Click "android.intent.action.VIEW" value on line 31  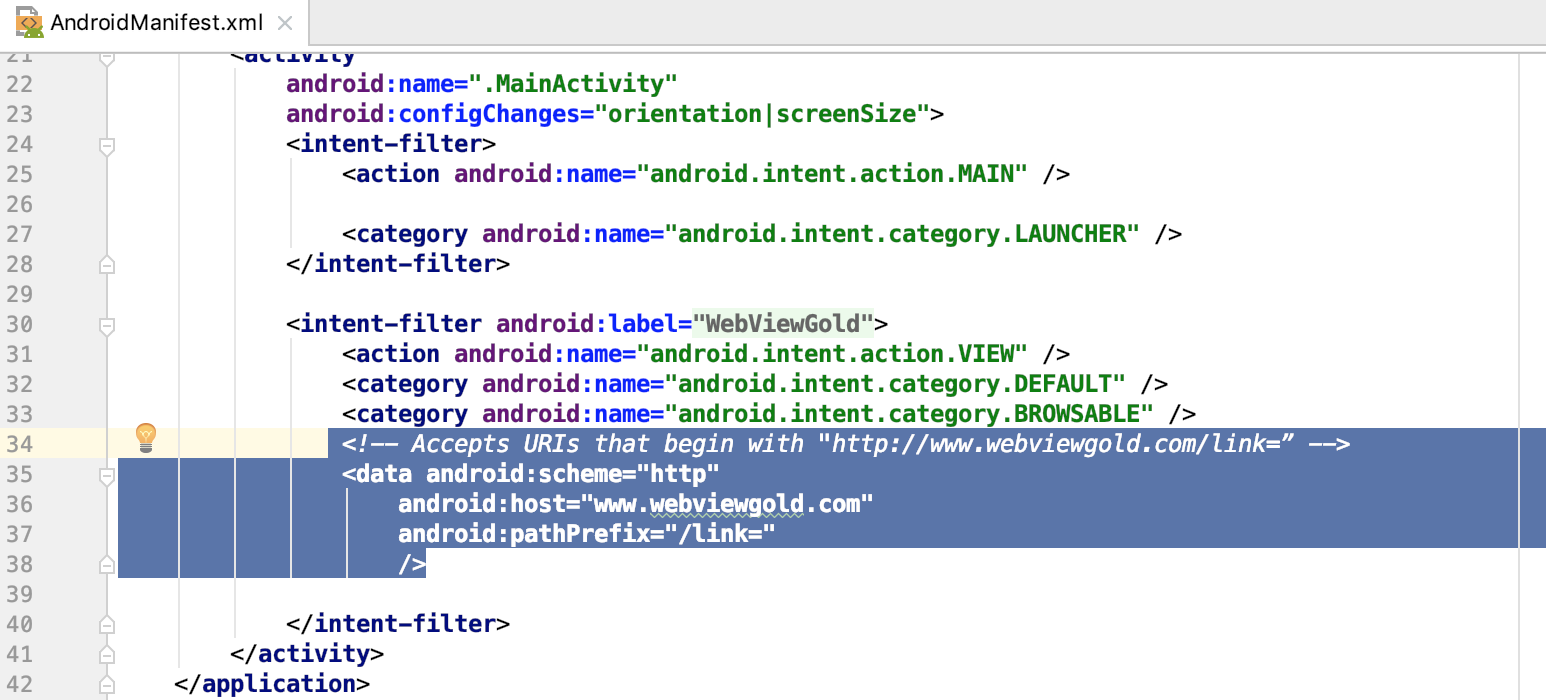(833, 353)
